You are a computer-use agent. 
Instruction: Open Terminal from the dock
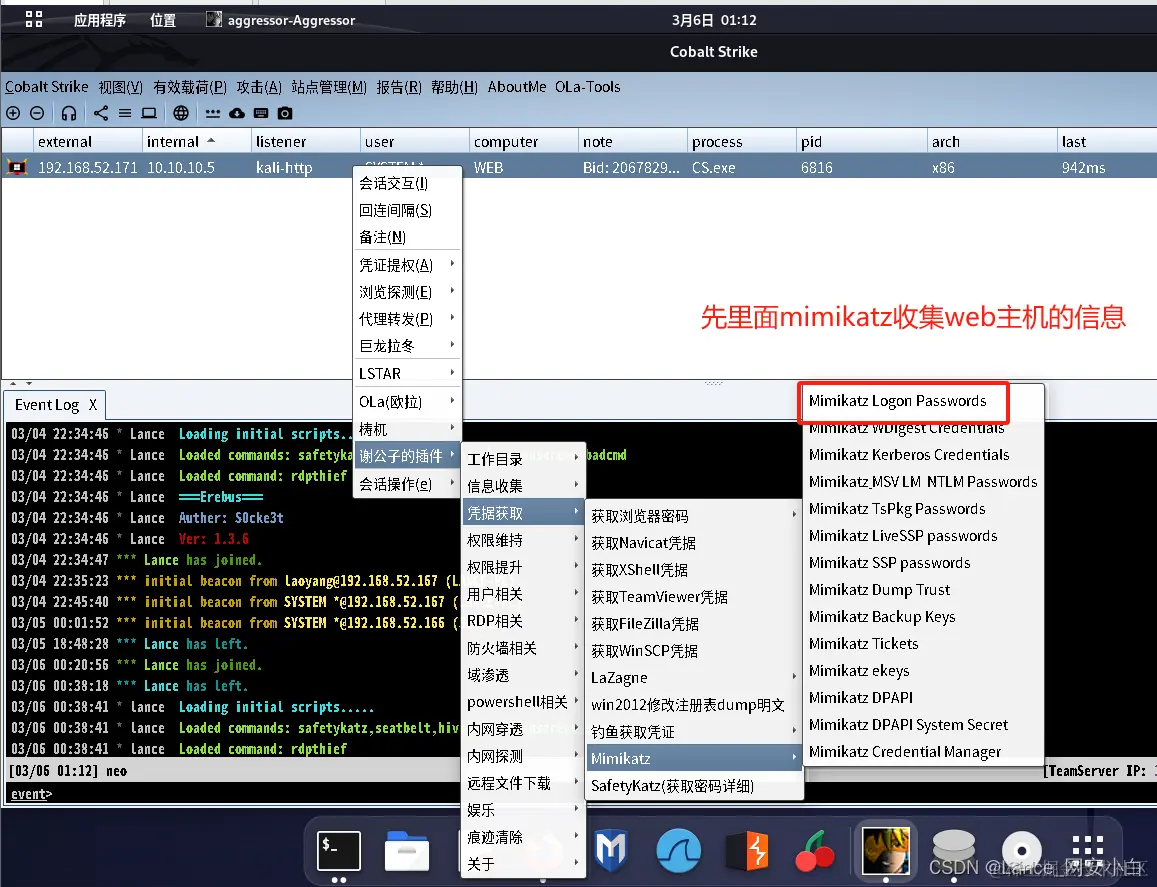pos(339,851)
